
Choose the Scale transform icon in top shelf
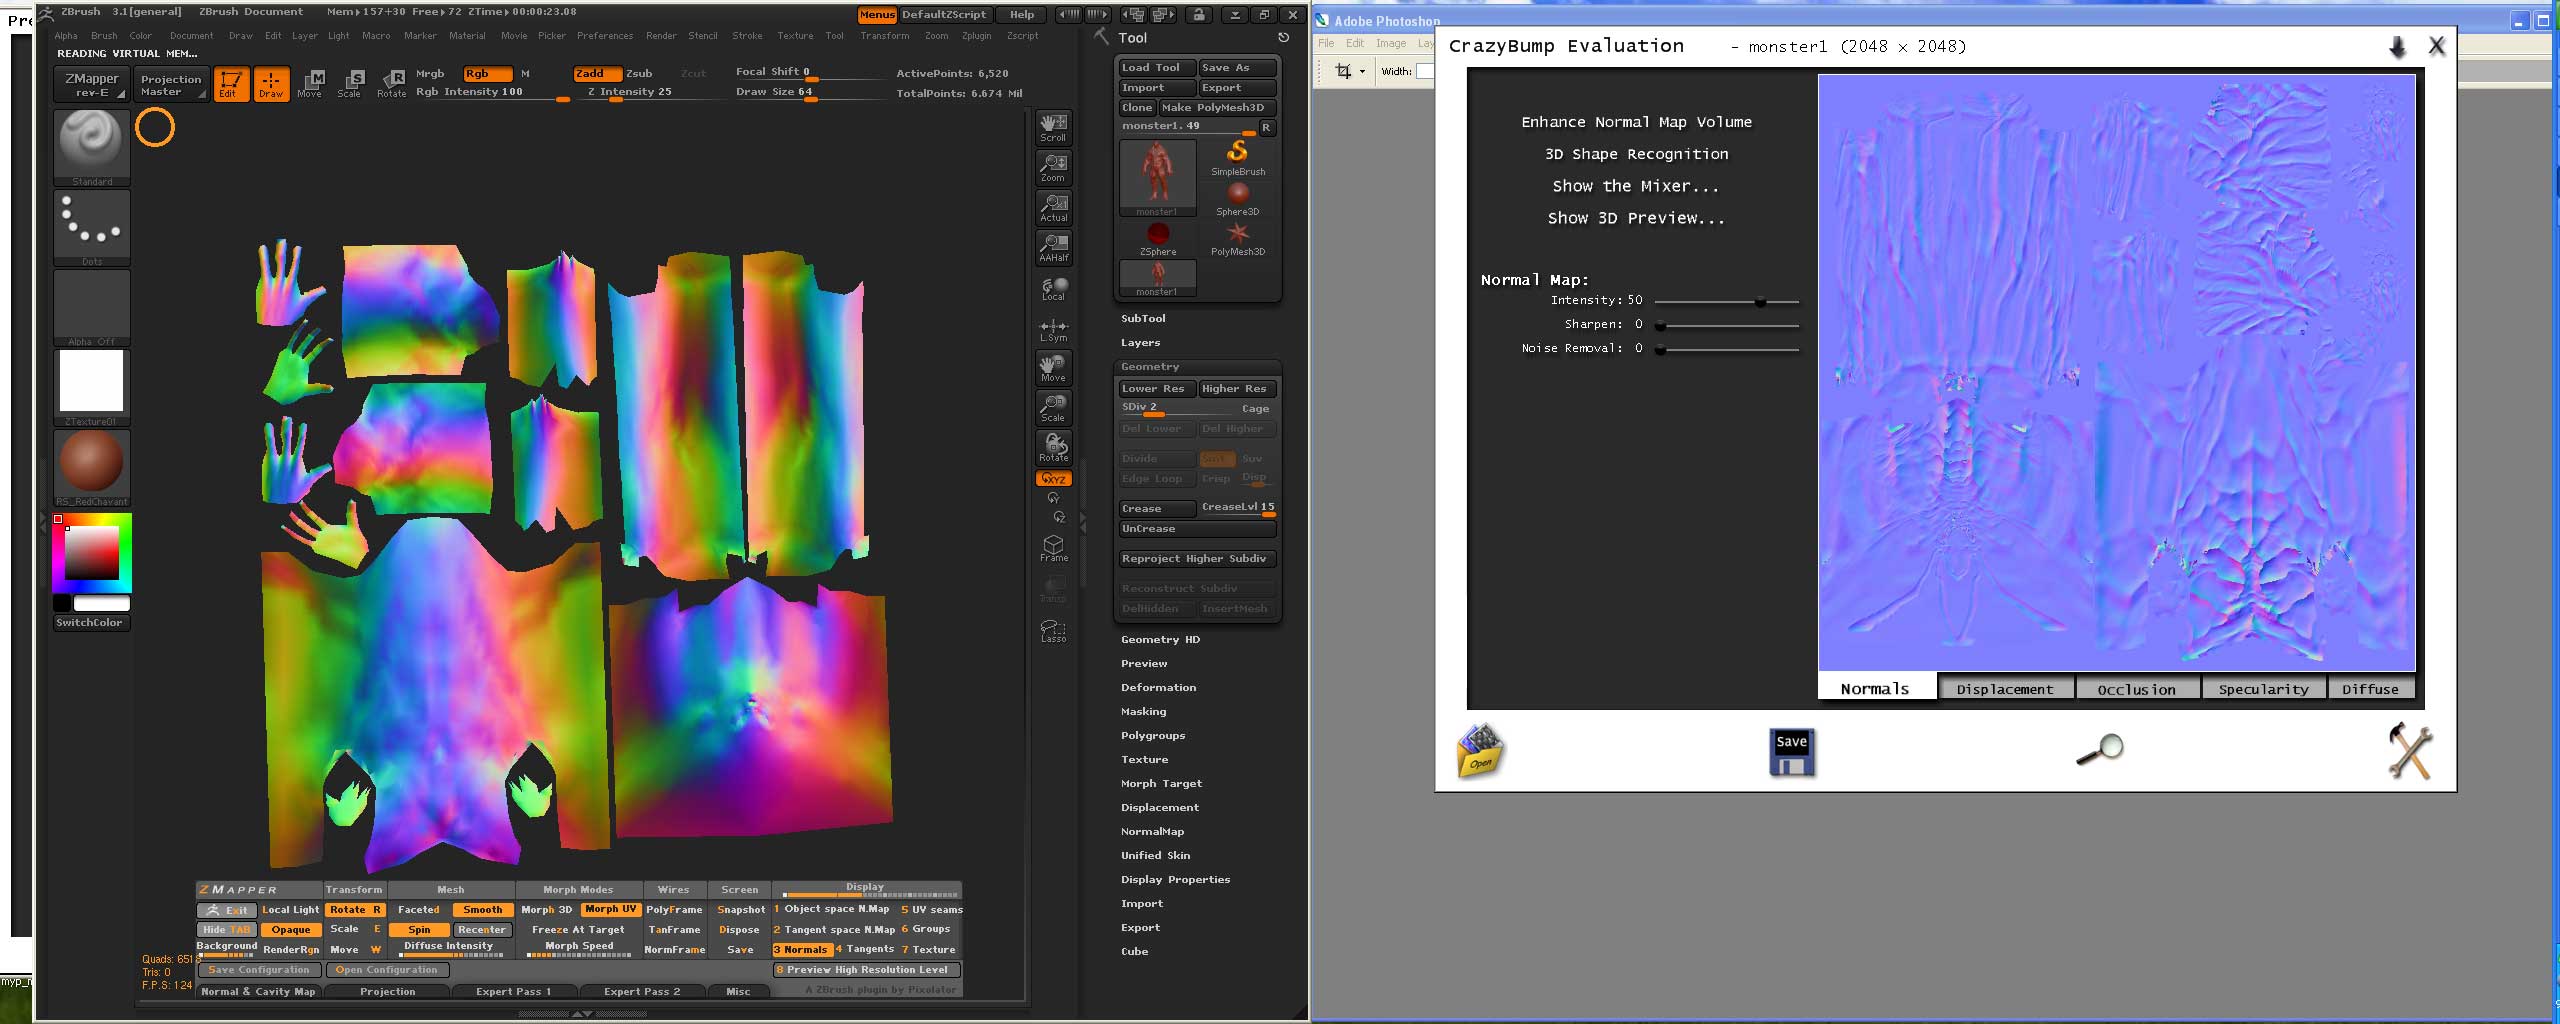point(349,84)
